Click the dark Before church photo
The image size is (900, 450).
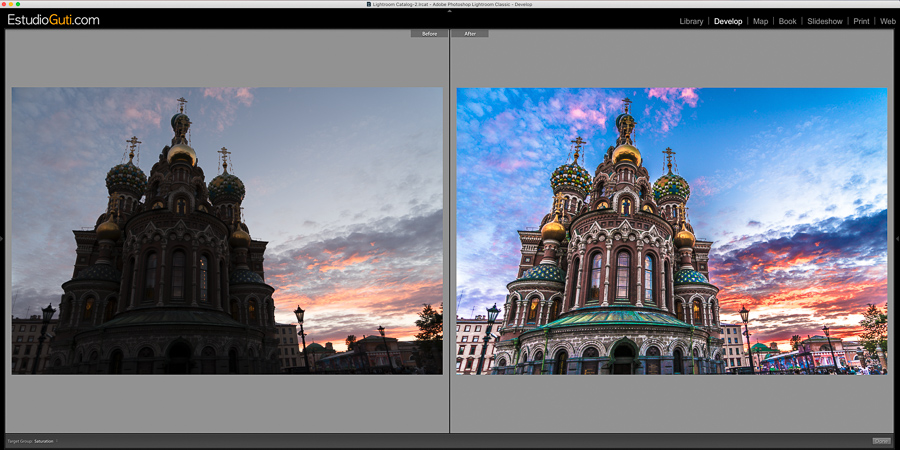[x=227, y=231]
